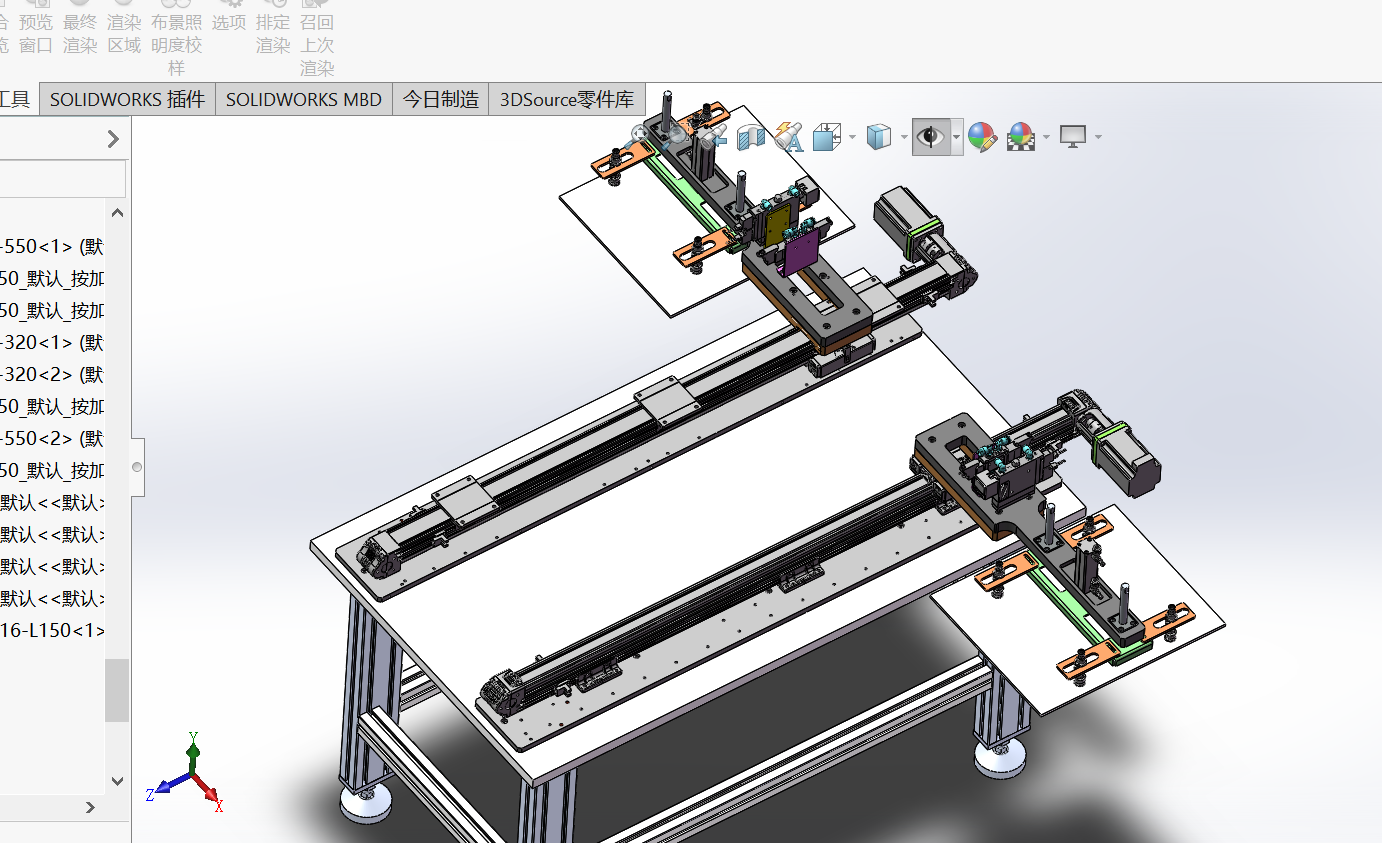This screenshot has width=1382, height=843.
Task: Select tree row "-550<2> (默"
Action: tap(52, 438)
